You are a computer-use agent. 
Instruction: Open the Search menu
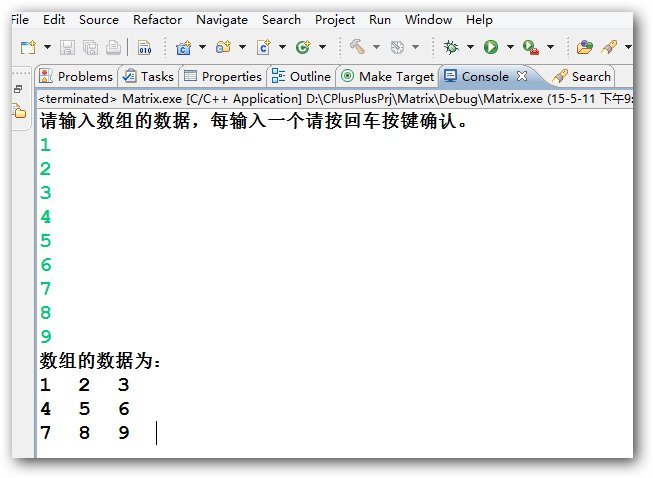point(281,20)
